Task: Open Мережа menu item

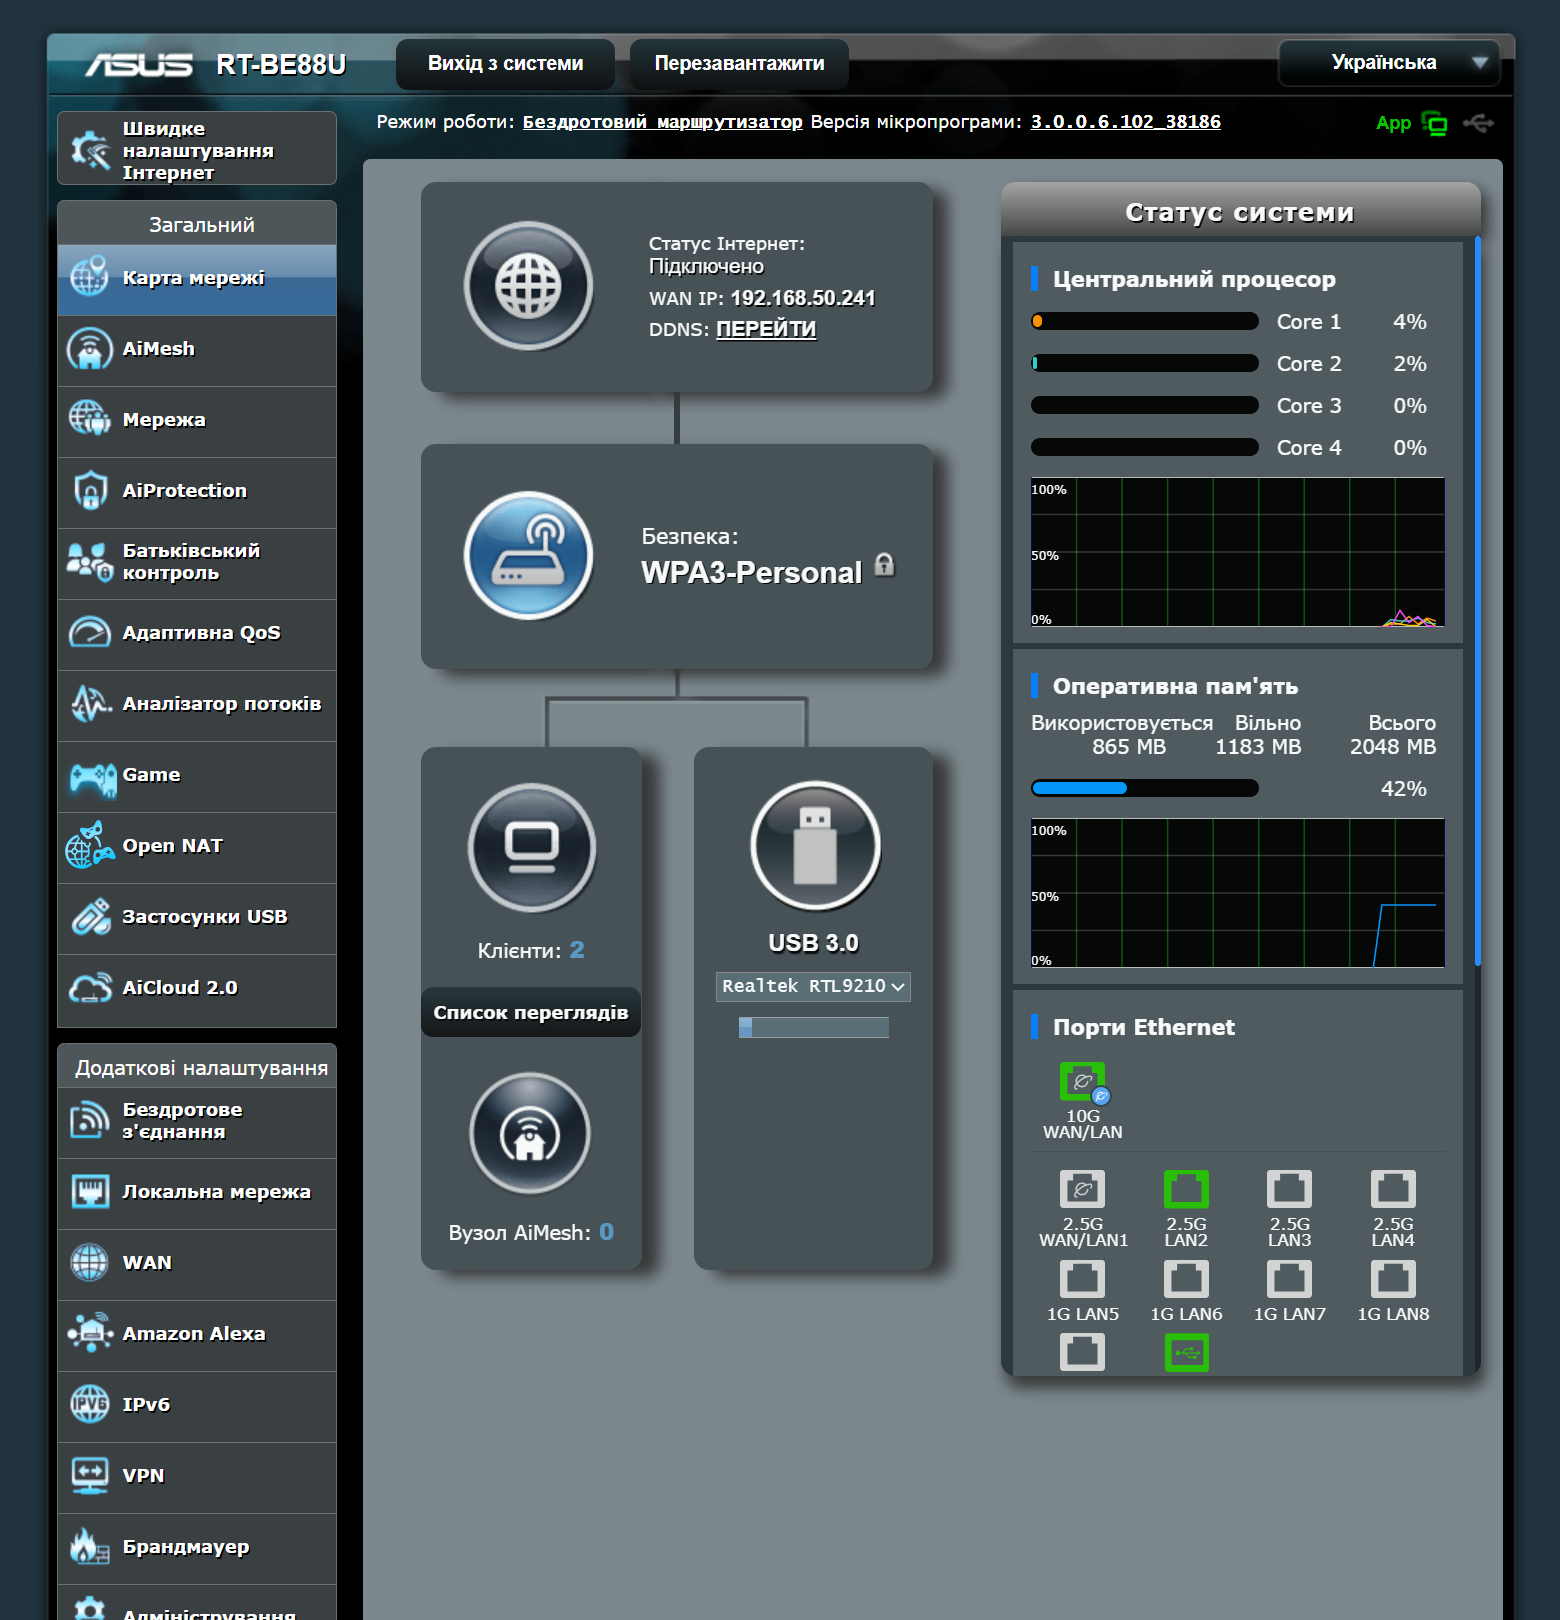Action: click(x=197, y=422)
